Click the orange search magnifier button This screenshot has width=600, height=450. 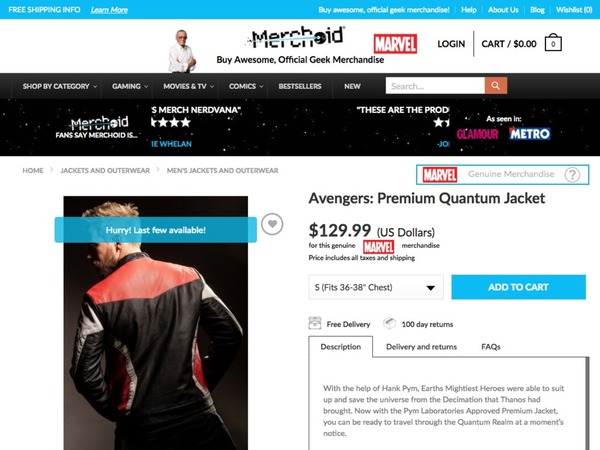pyautogui.click(x=496, y=86)
